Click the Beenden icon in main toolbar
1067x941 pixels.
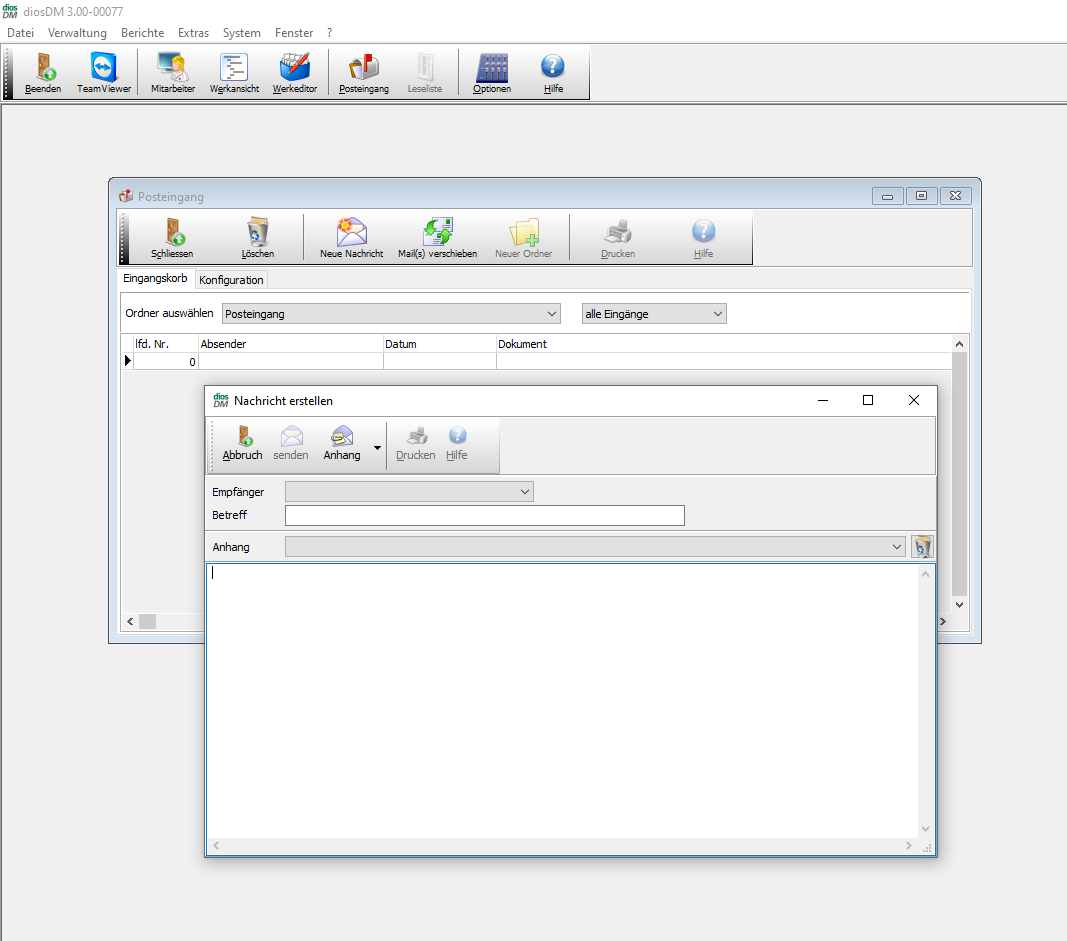pyautogui.click(x=44, y=72)
